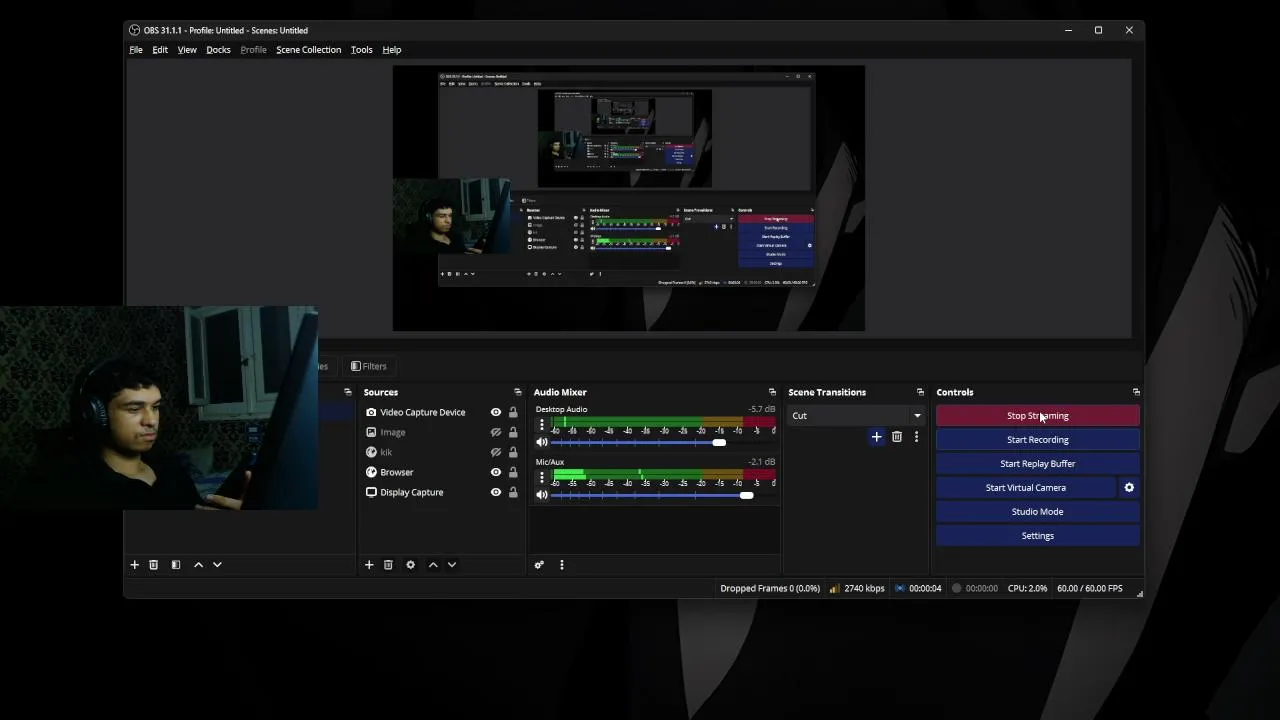The height and width of the screenshot is (720, 1280).
Task: Hide the Video Capture Device source
Action: point(496,412)
